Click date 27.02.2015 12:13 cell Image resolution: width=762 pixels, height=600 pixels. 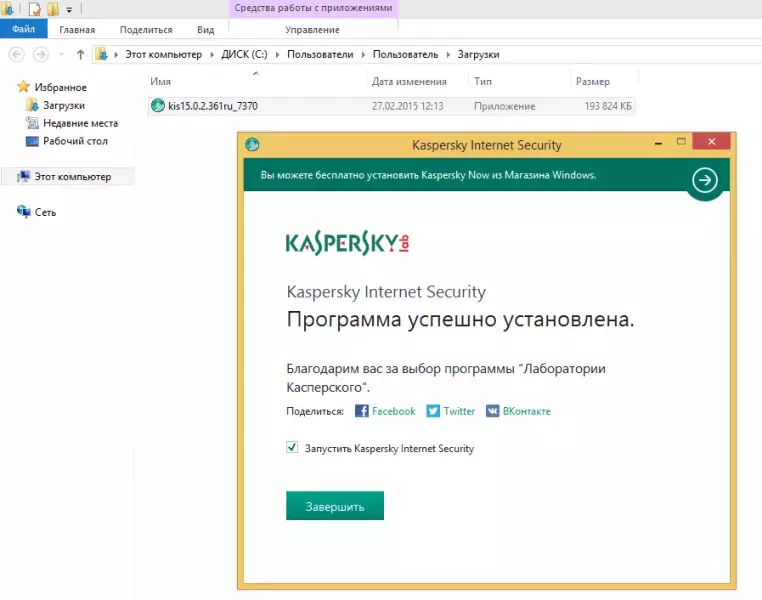[408, 106]
